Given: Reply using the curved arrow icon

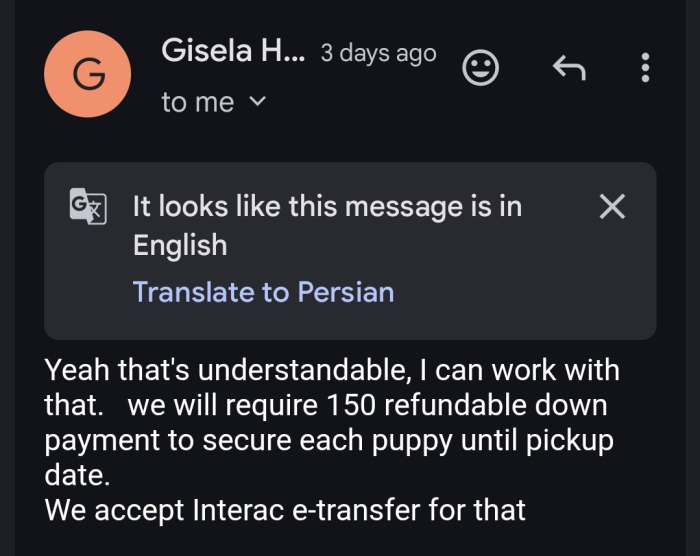Looking at the screenshot, I should (x=568, y=68).
